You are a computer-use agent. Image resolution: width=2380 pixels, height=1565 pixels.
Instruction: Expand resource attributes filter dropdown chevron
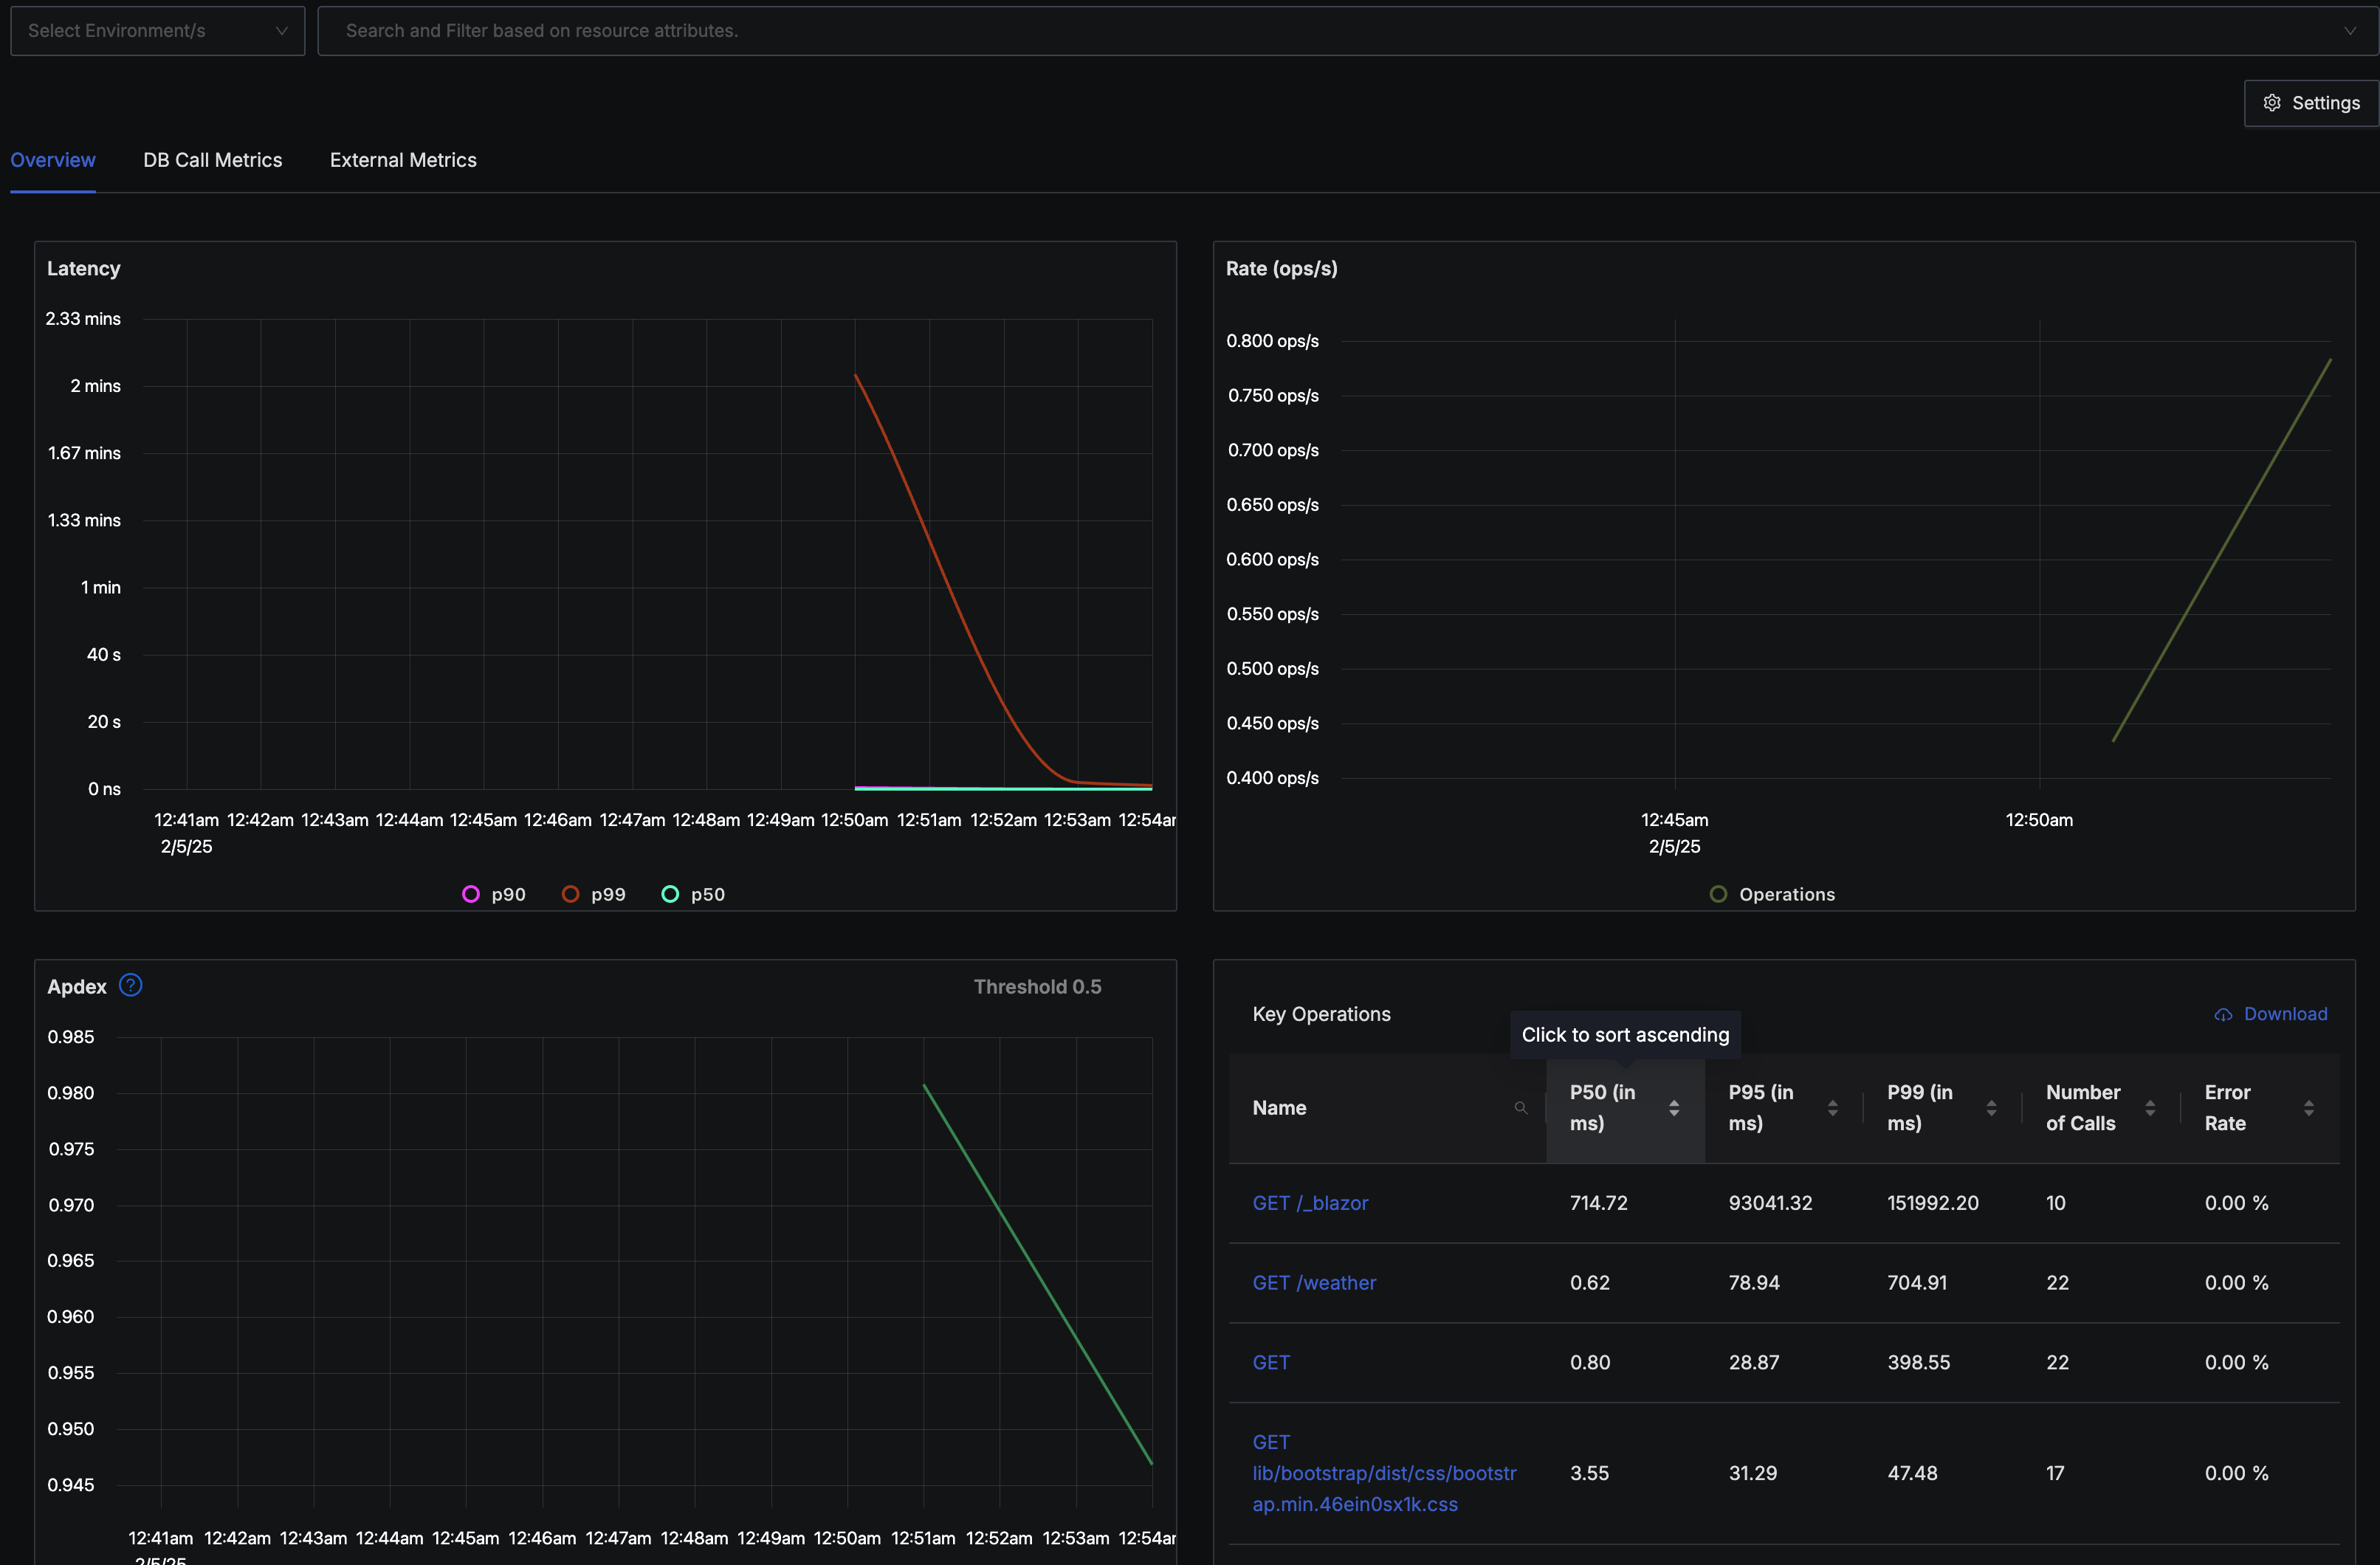(2349, 31)
